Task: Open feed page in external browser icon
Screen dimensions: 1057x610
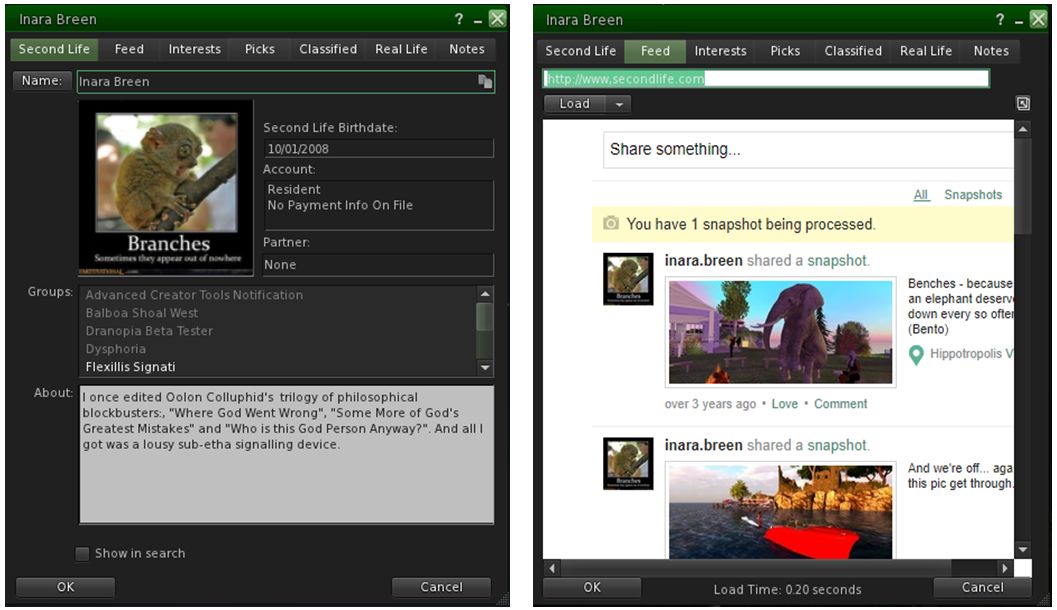Action: 1022,104
